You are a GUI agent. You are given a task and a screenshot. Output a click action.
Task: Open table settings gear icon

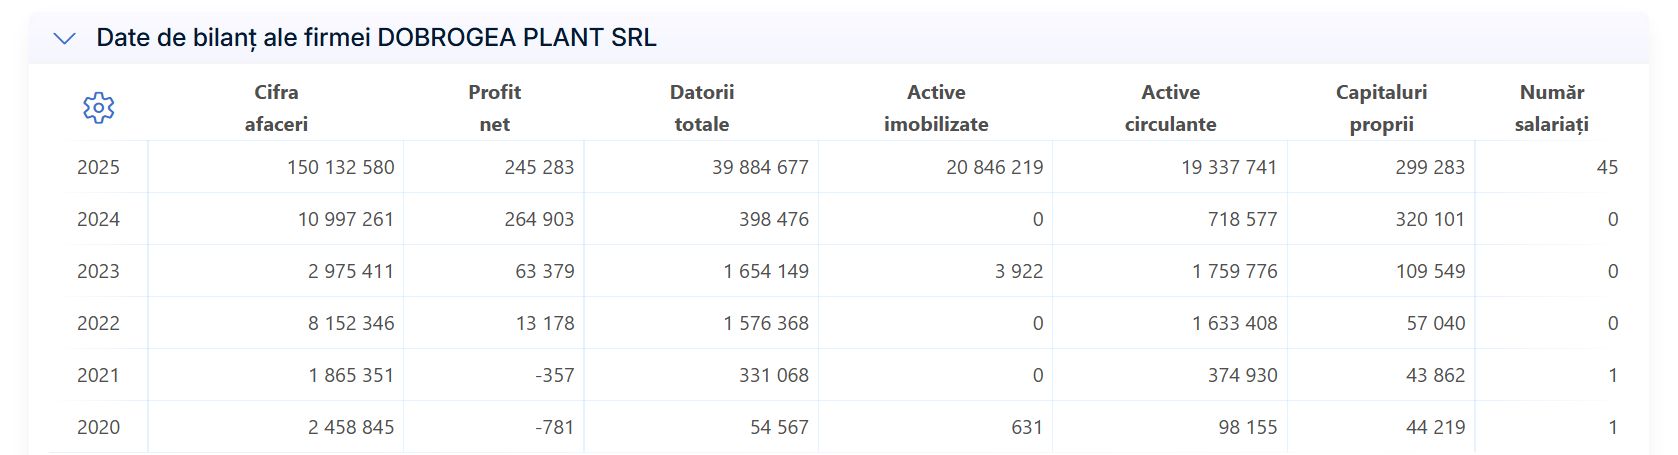tap(98, 107)
